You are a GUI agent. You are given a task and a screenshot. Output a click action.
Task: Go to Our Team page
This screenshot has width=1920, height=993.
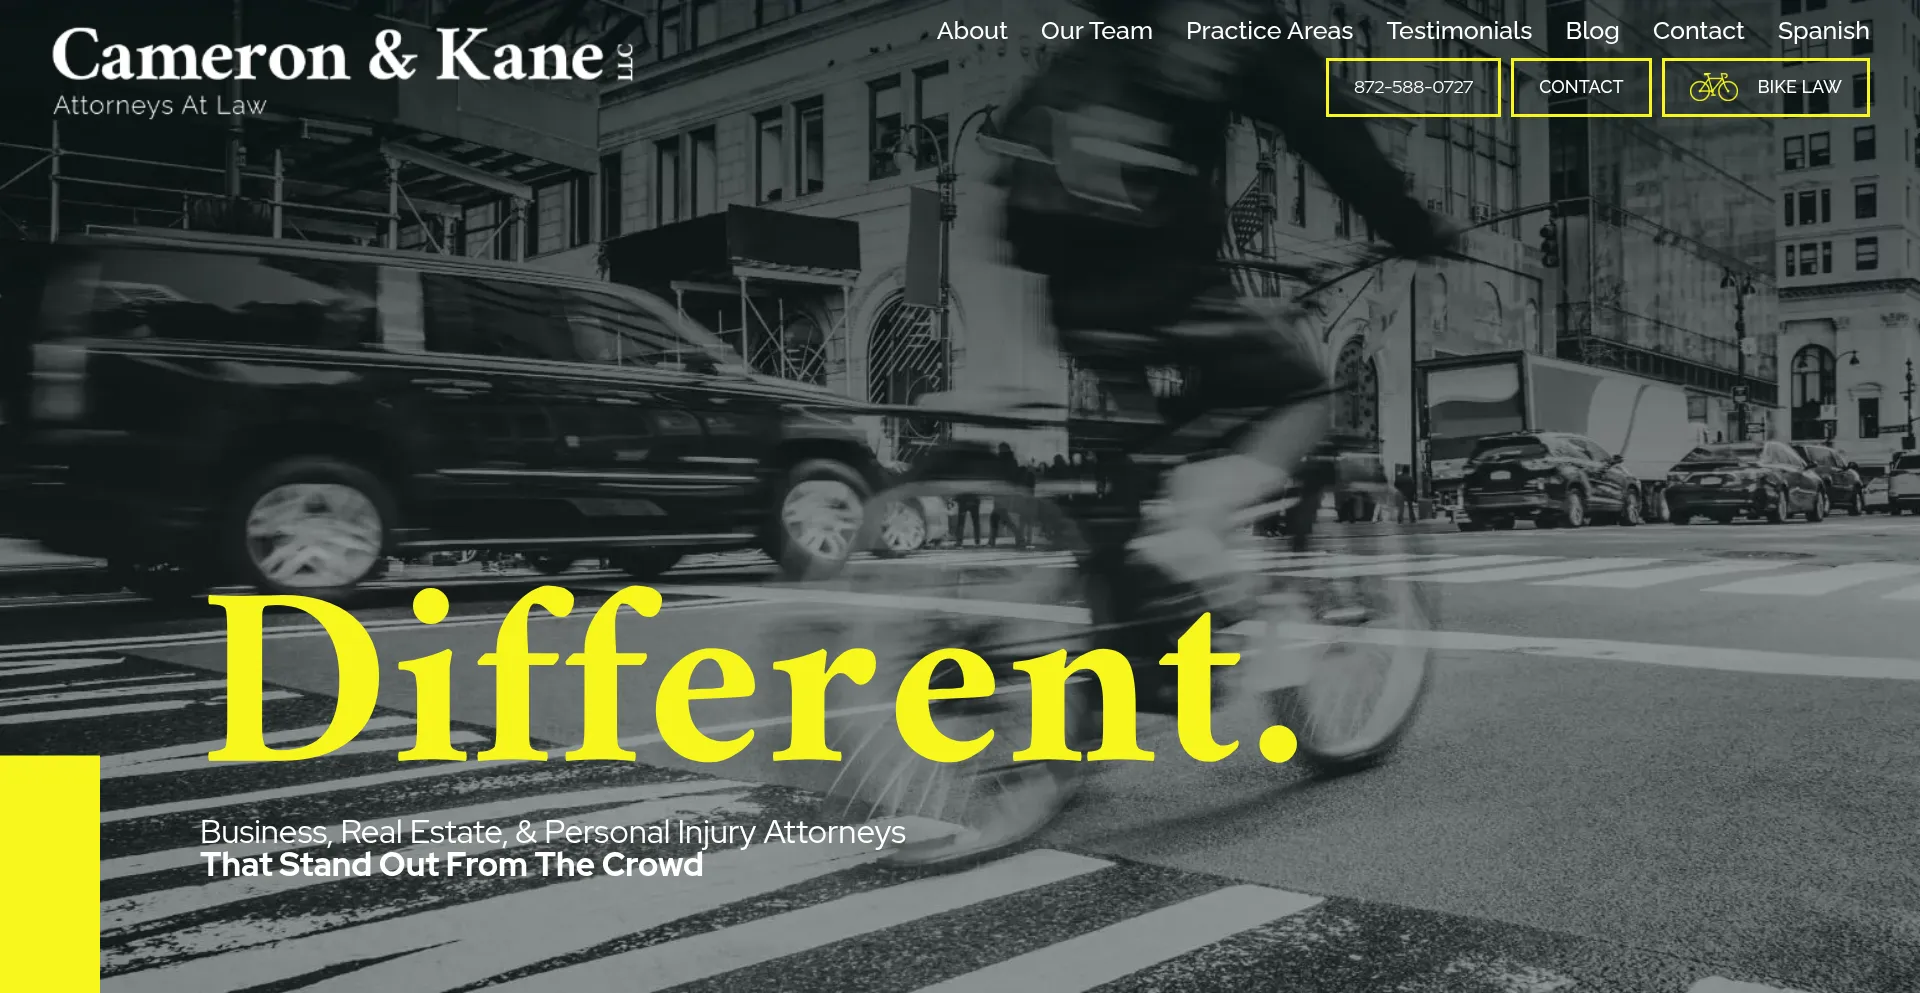tap(1096, 31)
